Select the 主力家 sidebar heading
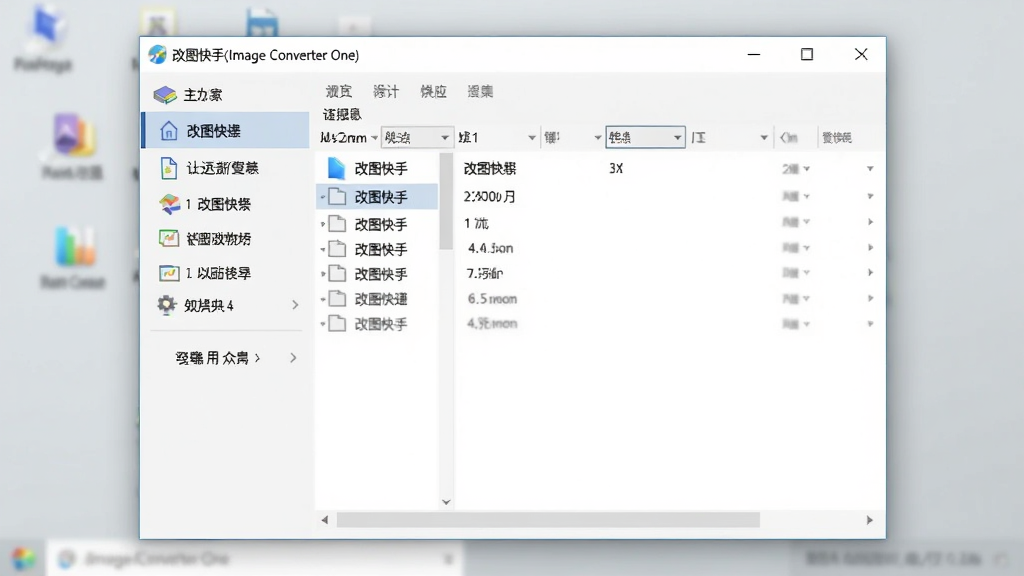The image size is (1024, 576). (x=202, y=95)
